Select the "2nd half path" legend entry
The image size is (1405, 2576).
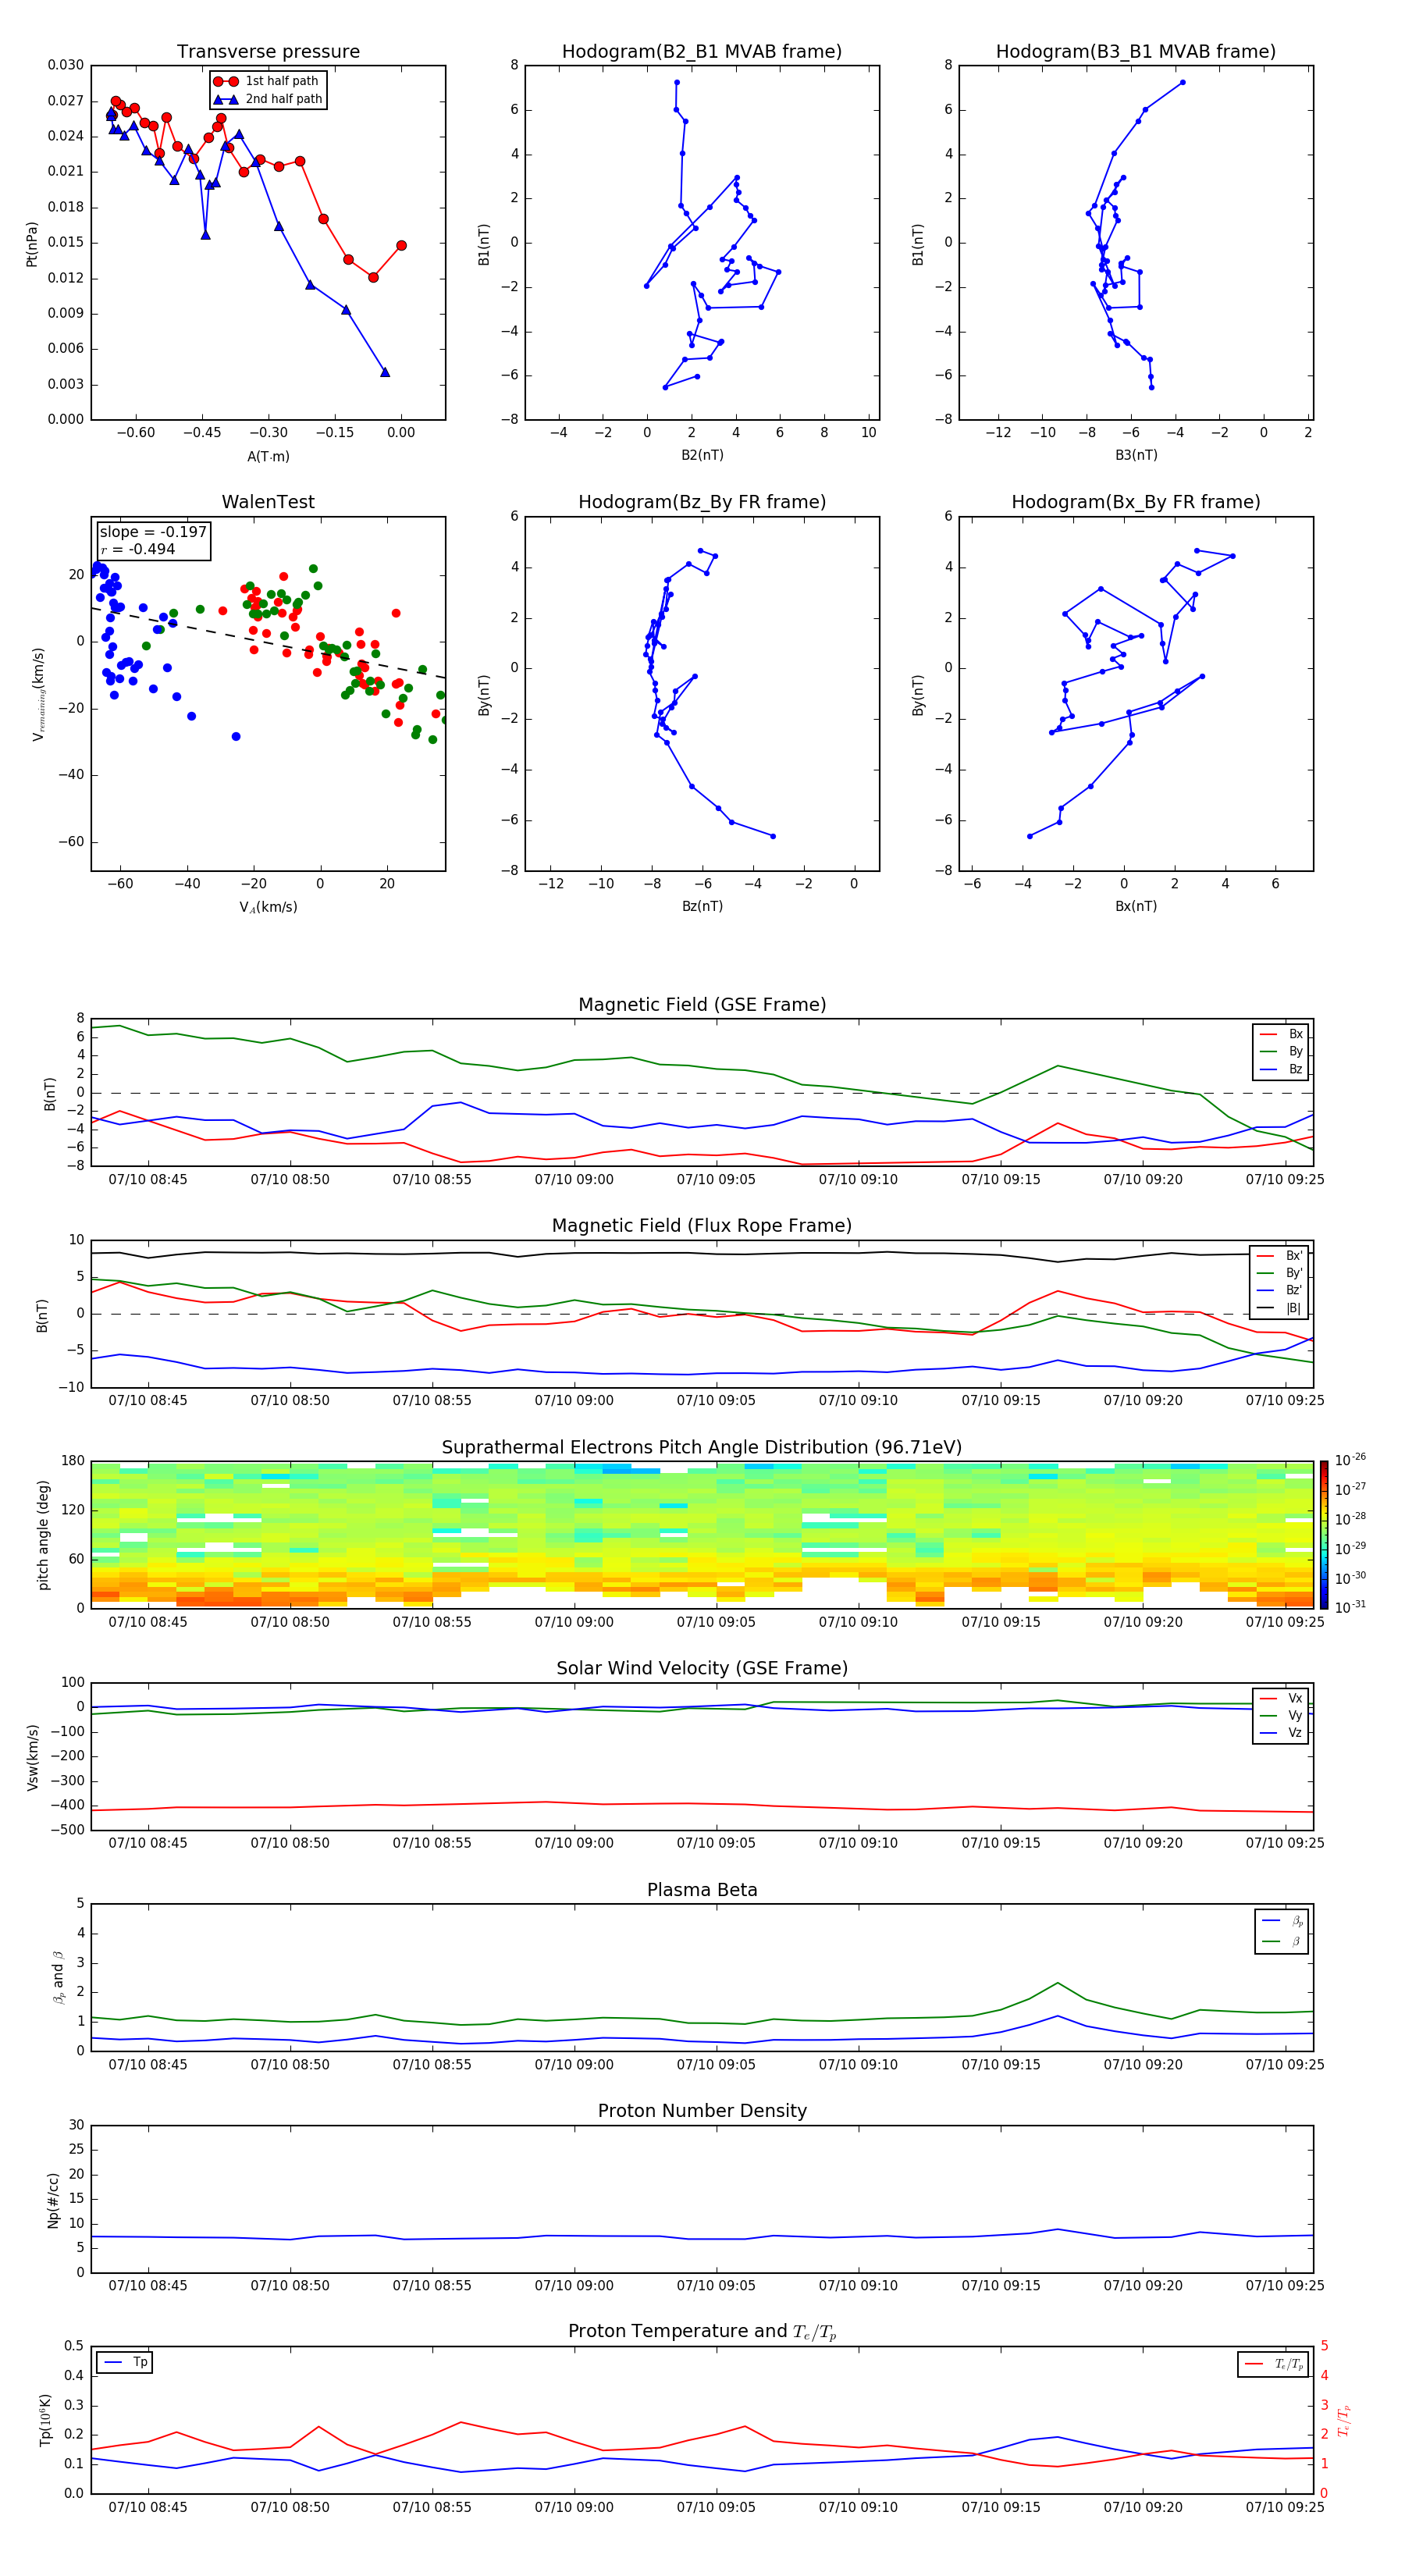tap(267, 99)
